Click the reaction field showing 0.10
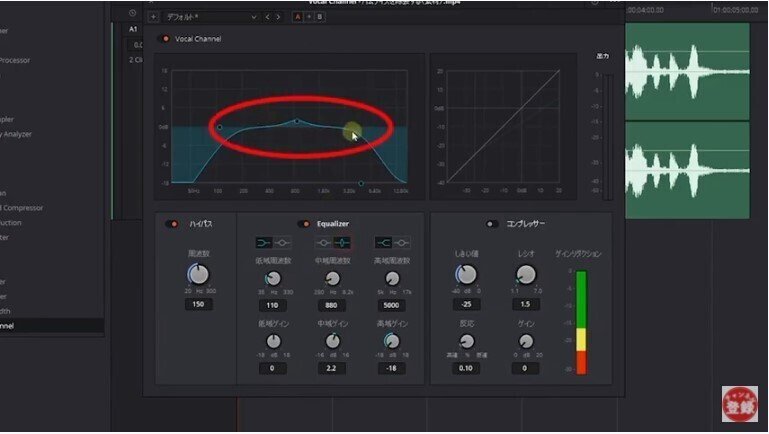This screenshot has height=434, width=769. (x=466, y=368)
